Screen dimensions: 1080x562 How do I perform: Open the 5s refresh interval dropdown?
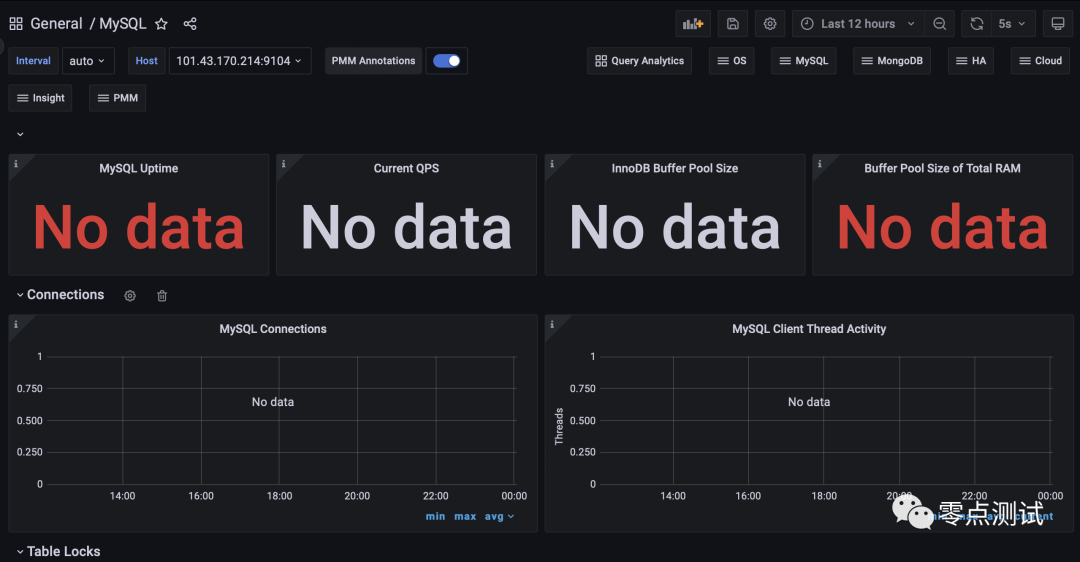point(1012,24)
